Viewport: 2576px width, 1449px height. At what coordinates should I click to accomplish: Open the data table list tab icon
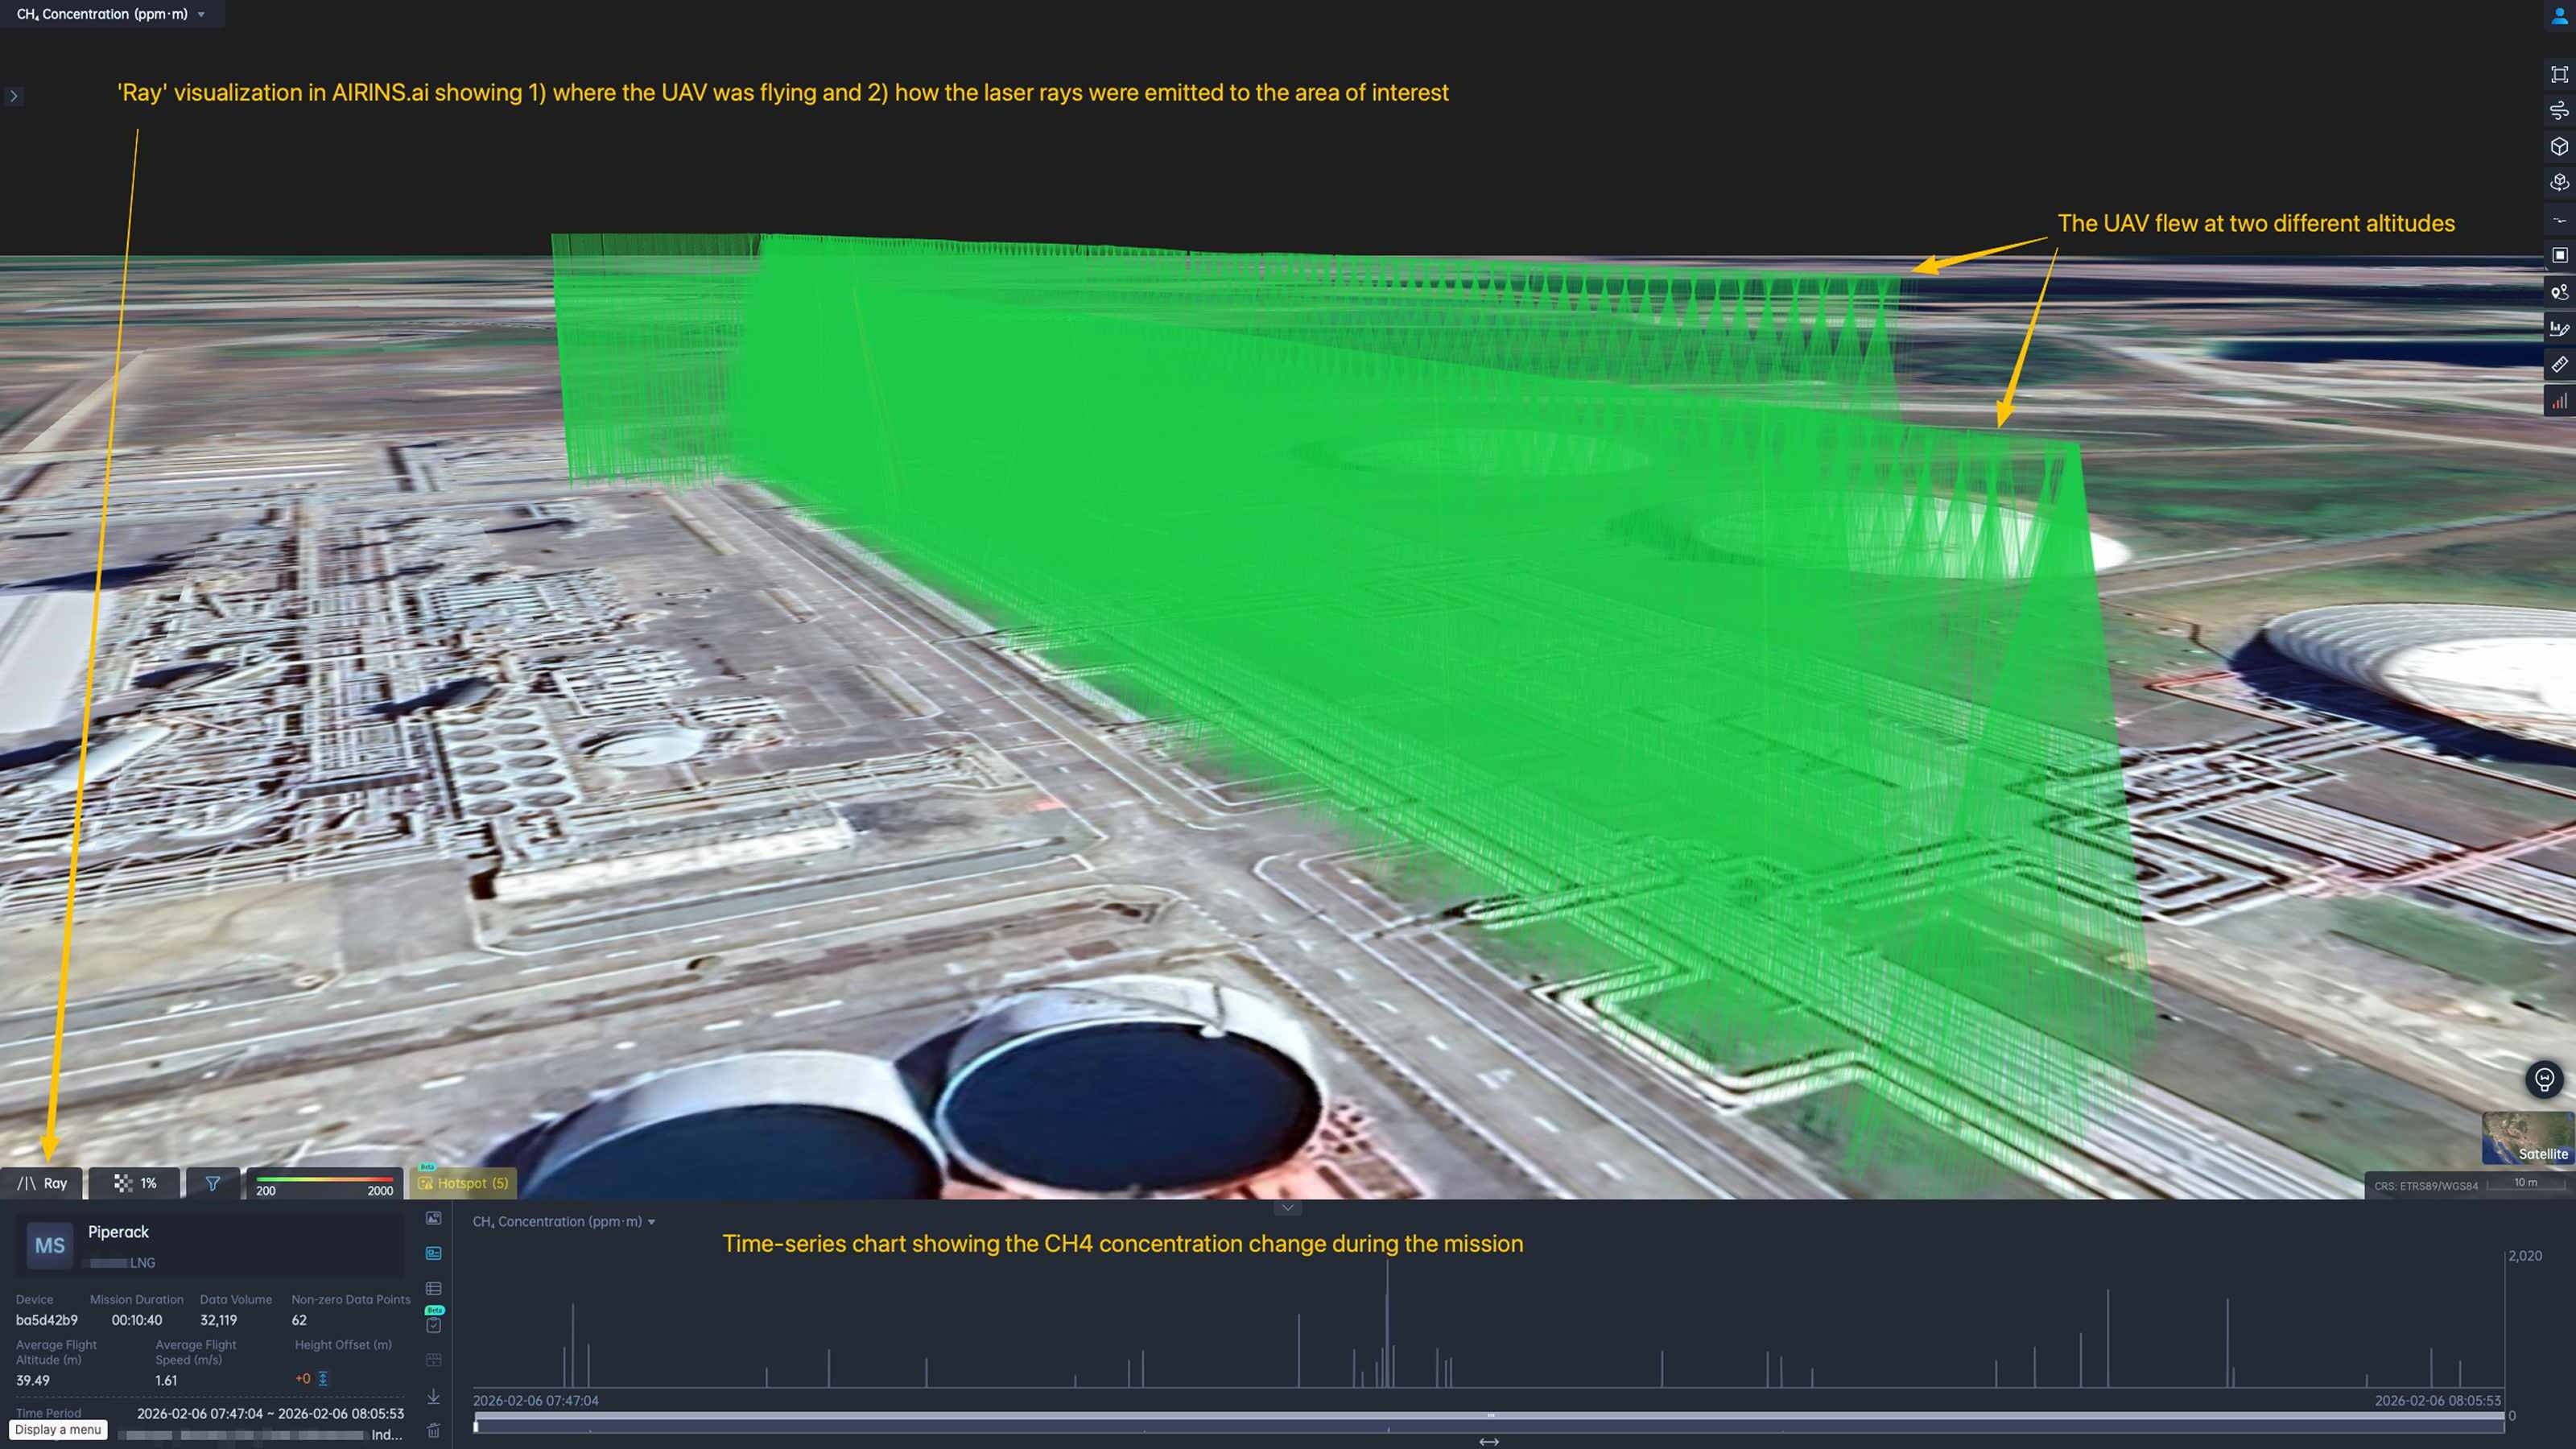pyautogui.click(x=433, y=1288)
